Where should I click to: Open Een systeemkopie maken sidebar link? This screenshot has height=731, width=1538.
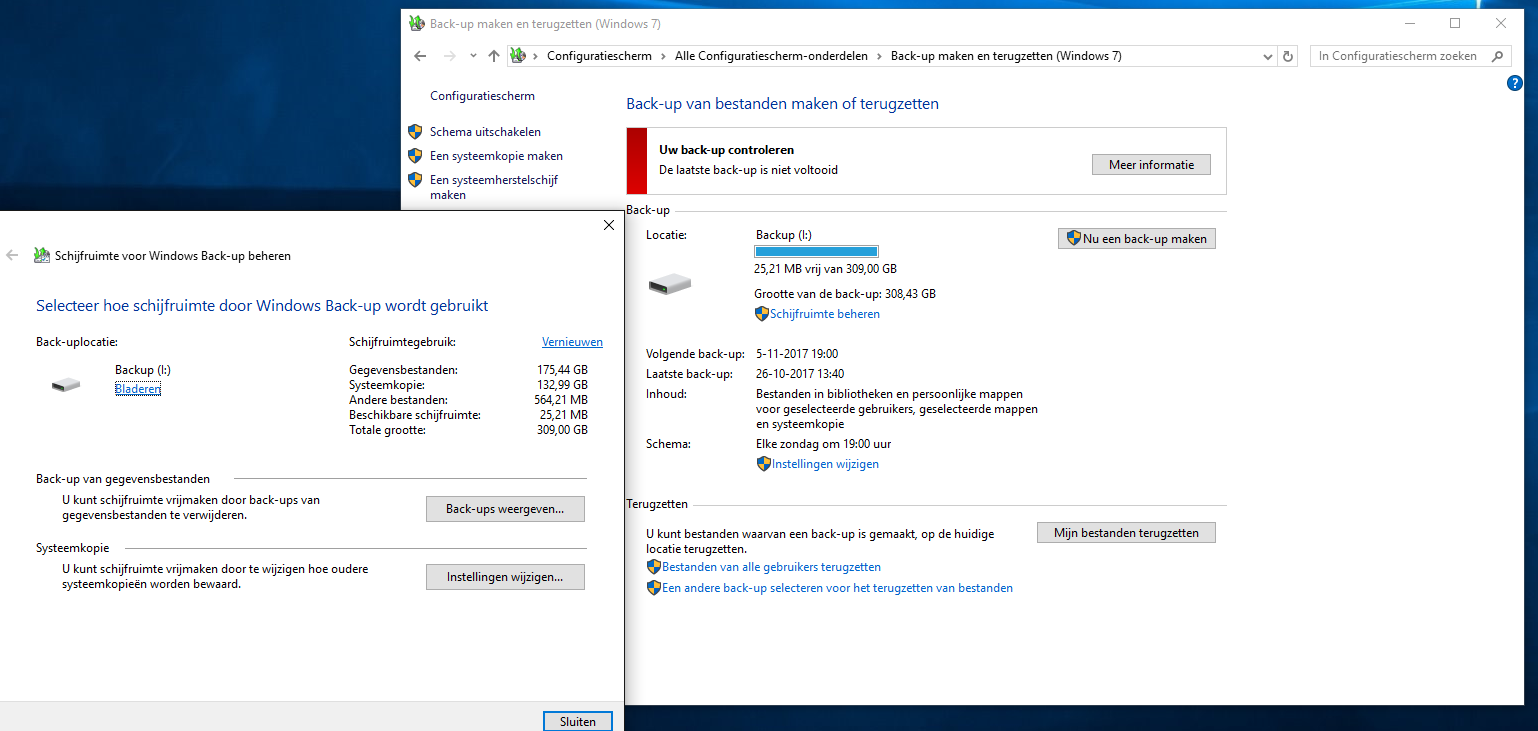(496, 156)
